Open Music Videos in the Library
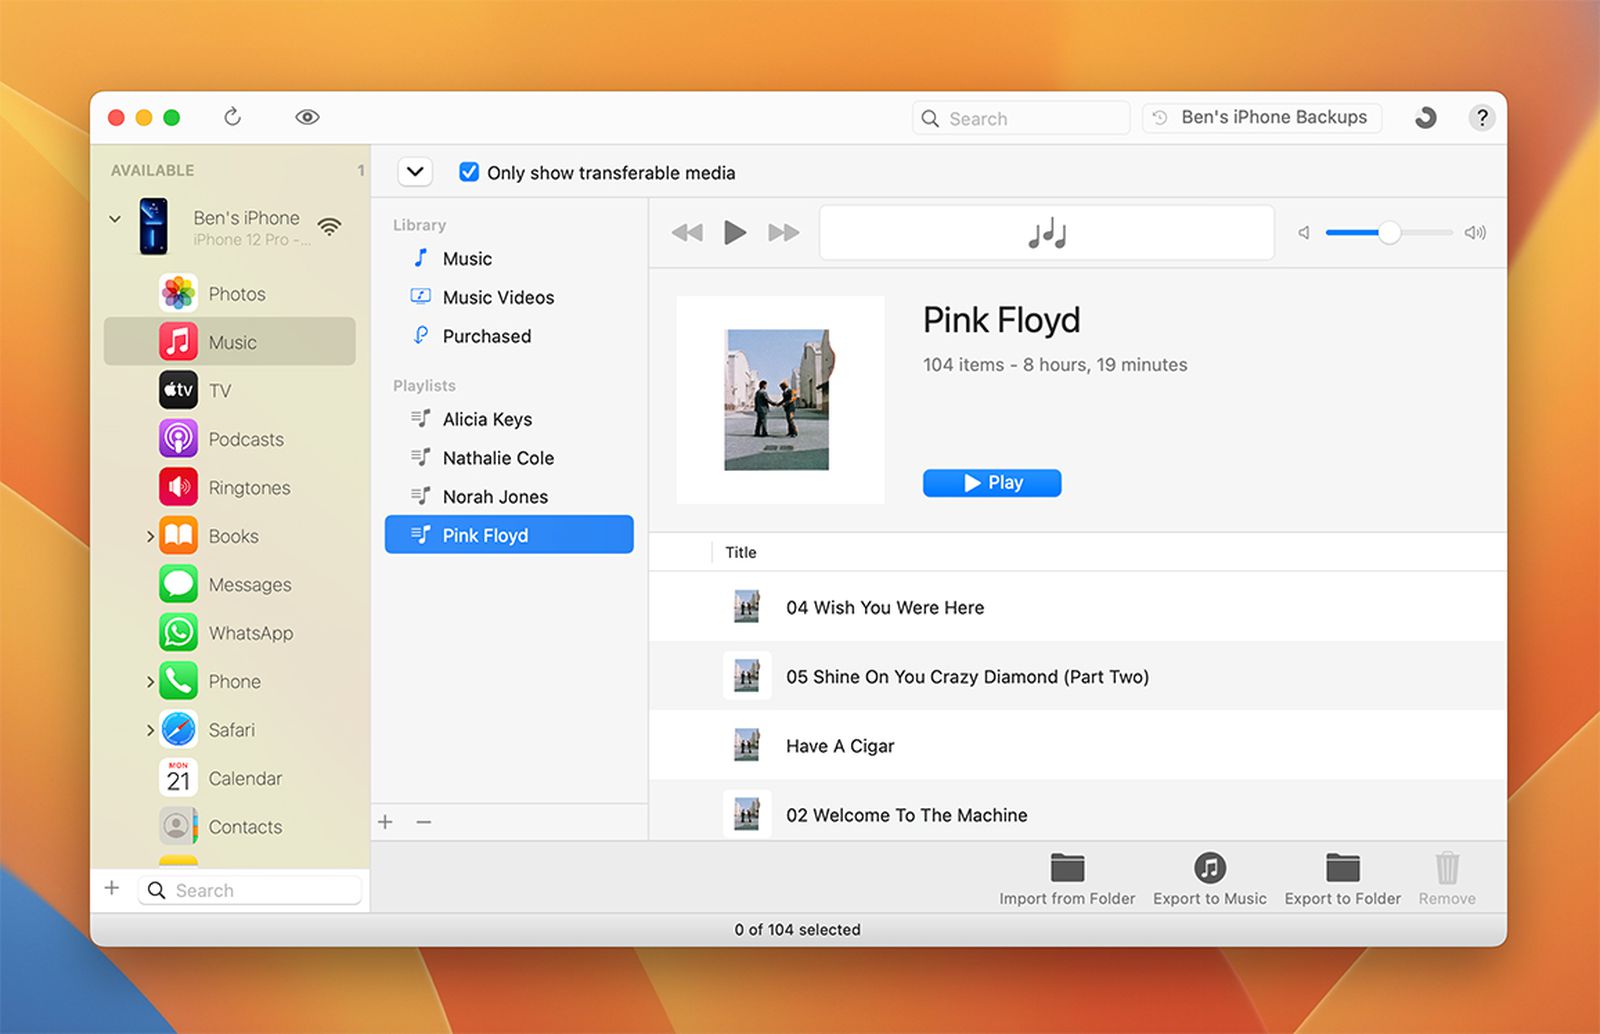This screenshot has width=1600, height=1034. (x=498, y=297)
